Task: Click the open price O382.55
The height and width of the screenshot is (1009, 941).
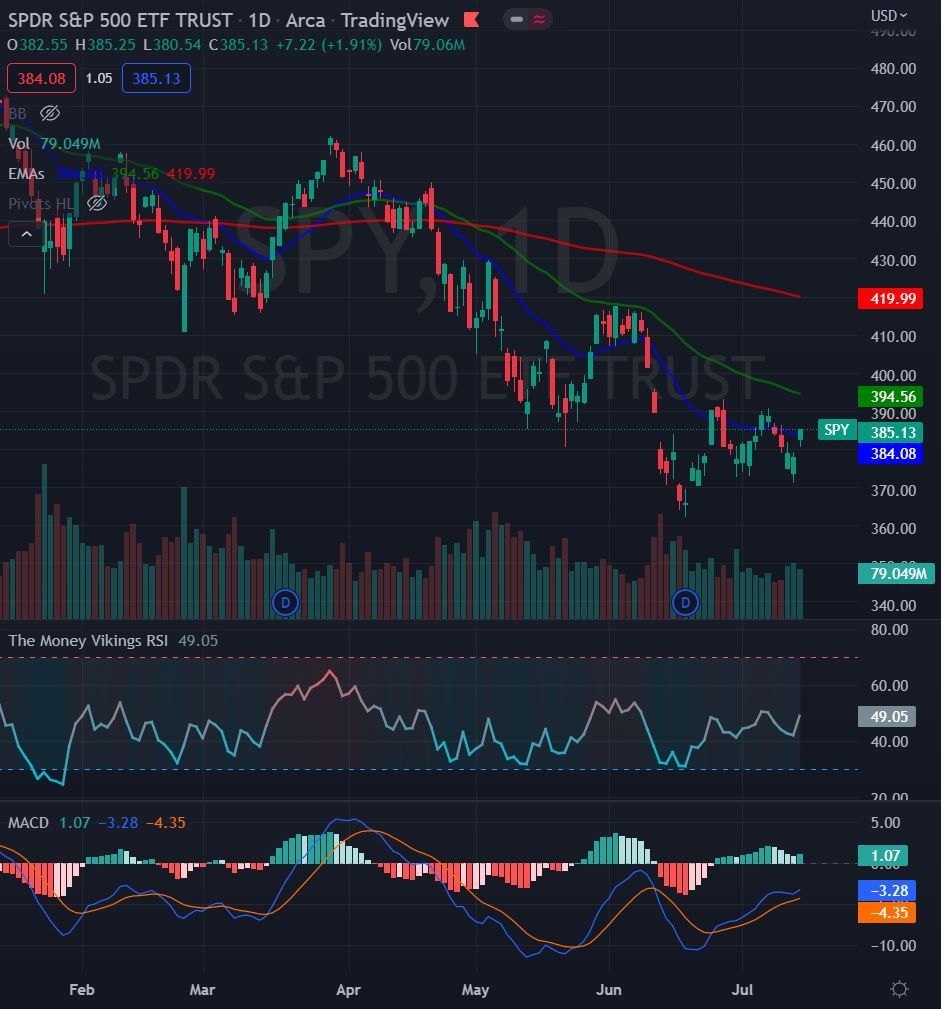Action: click(37, 45)
